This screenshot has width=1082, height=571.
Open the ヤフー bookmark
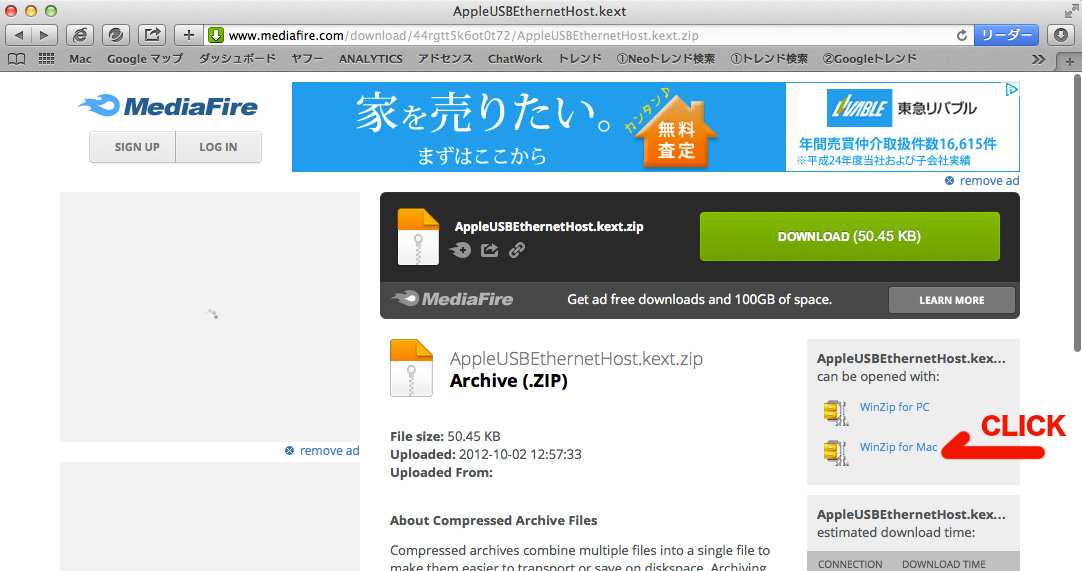307,59
